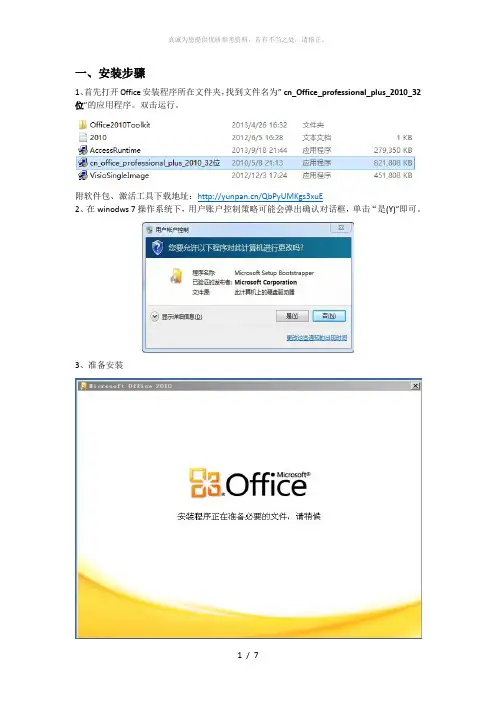The height and width of the screenshot is (702, 496).
Task: Expand the 显示详细信息(D) chevron
Action: (154, 317)
